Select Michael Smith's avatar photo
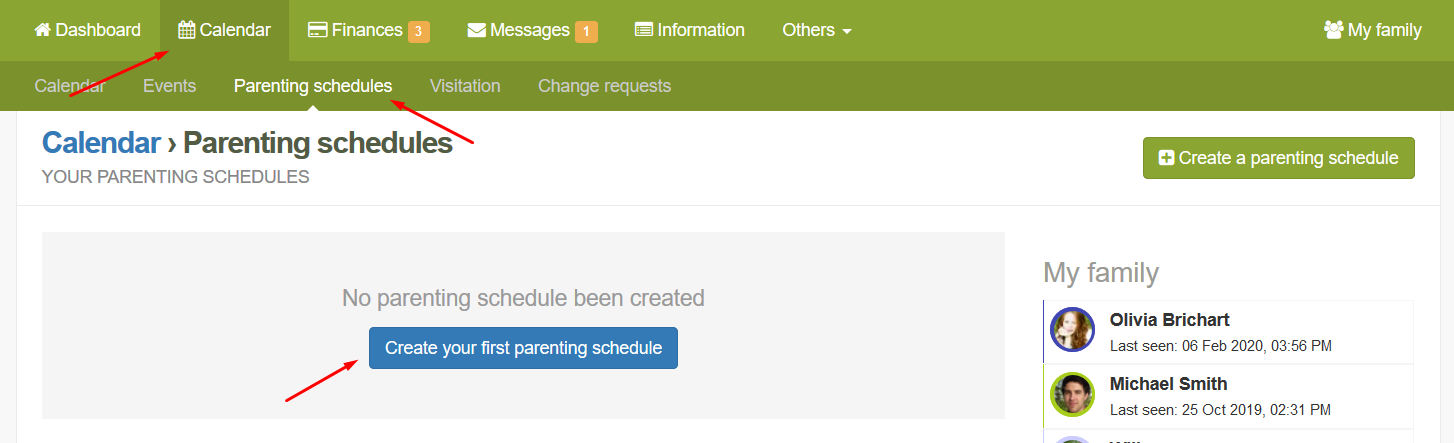 [x=1073, y=394]
